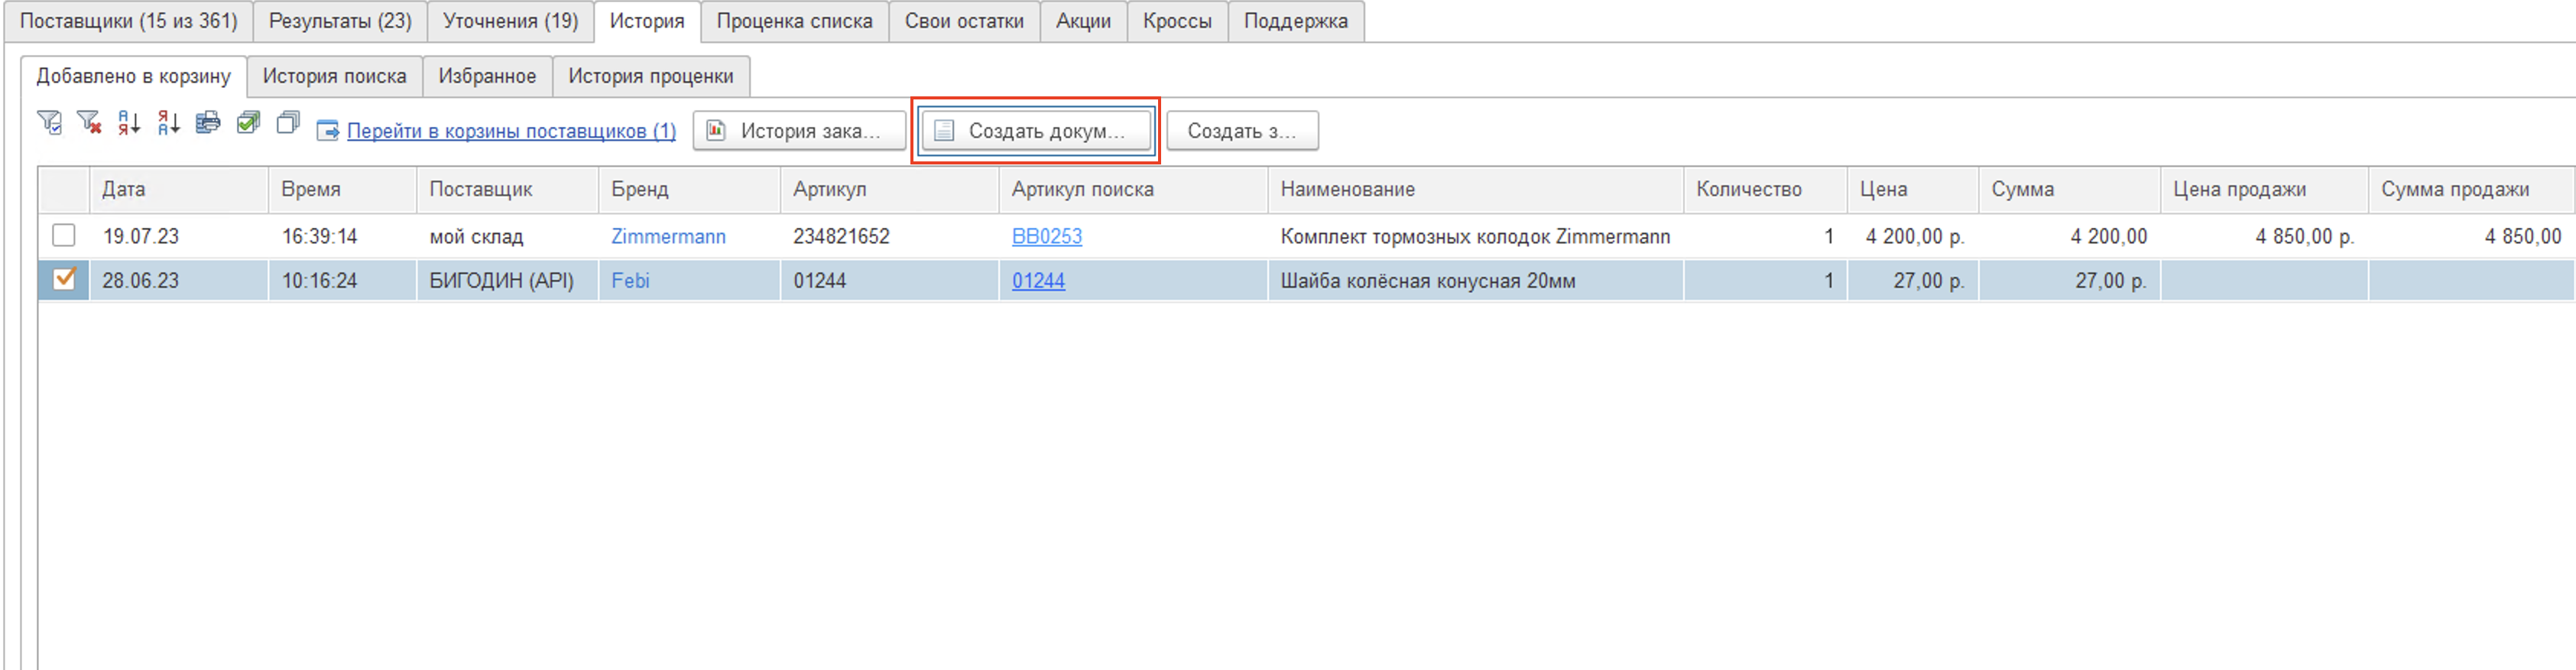This screenshot has height=670, width=2576.
Task: Click the Создать з... button
Action: (x=1242, y=131)
